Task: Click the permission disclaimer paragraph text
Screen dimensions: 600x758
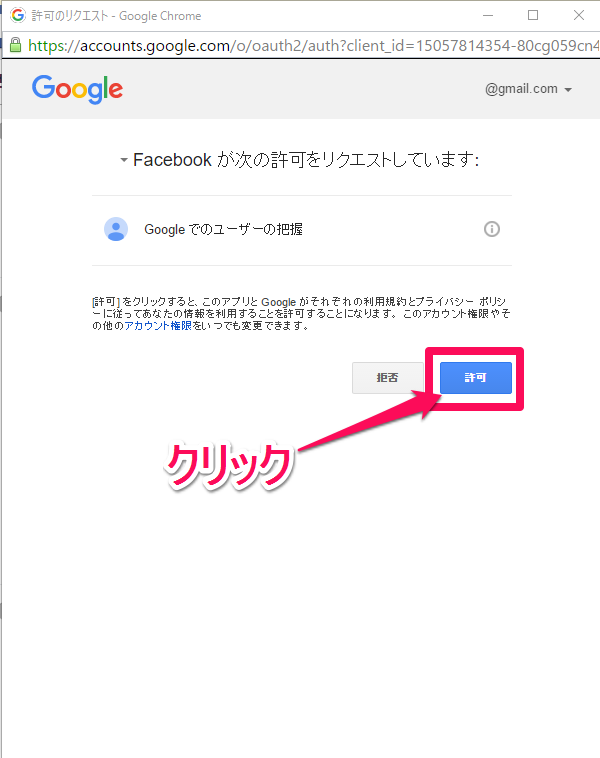Action: (x=301, y=314)
